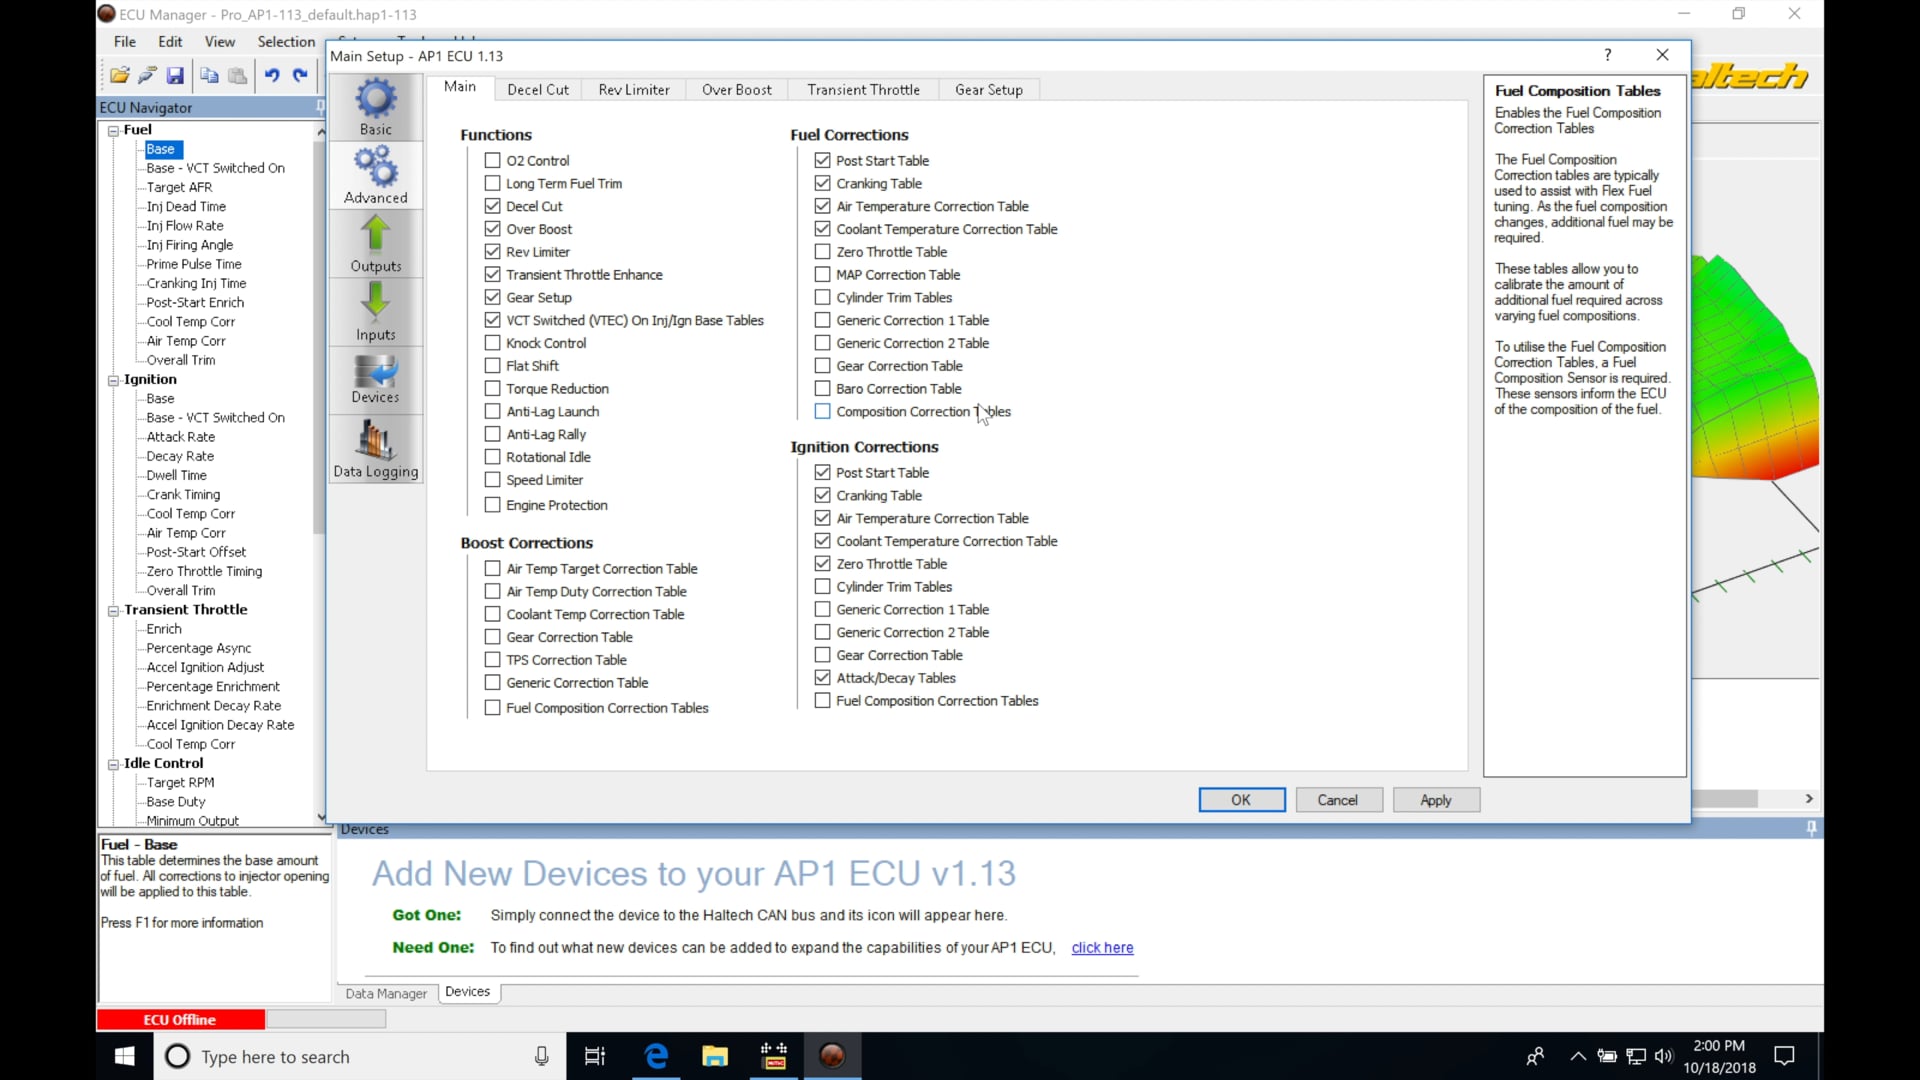Collapse the Transient Throttle branch
Screen dimensions: 1920x1080
click(x=113, y=609)
